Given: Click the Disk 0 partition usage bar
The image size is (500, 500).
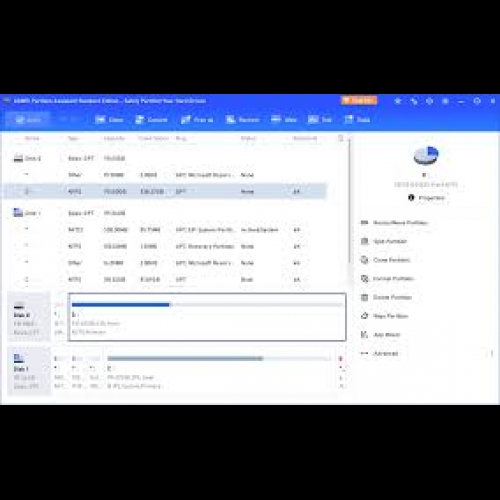Looking at the screenshot, I should tap(207, 305).
